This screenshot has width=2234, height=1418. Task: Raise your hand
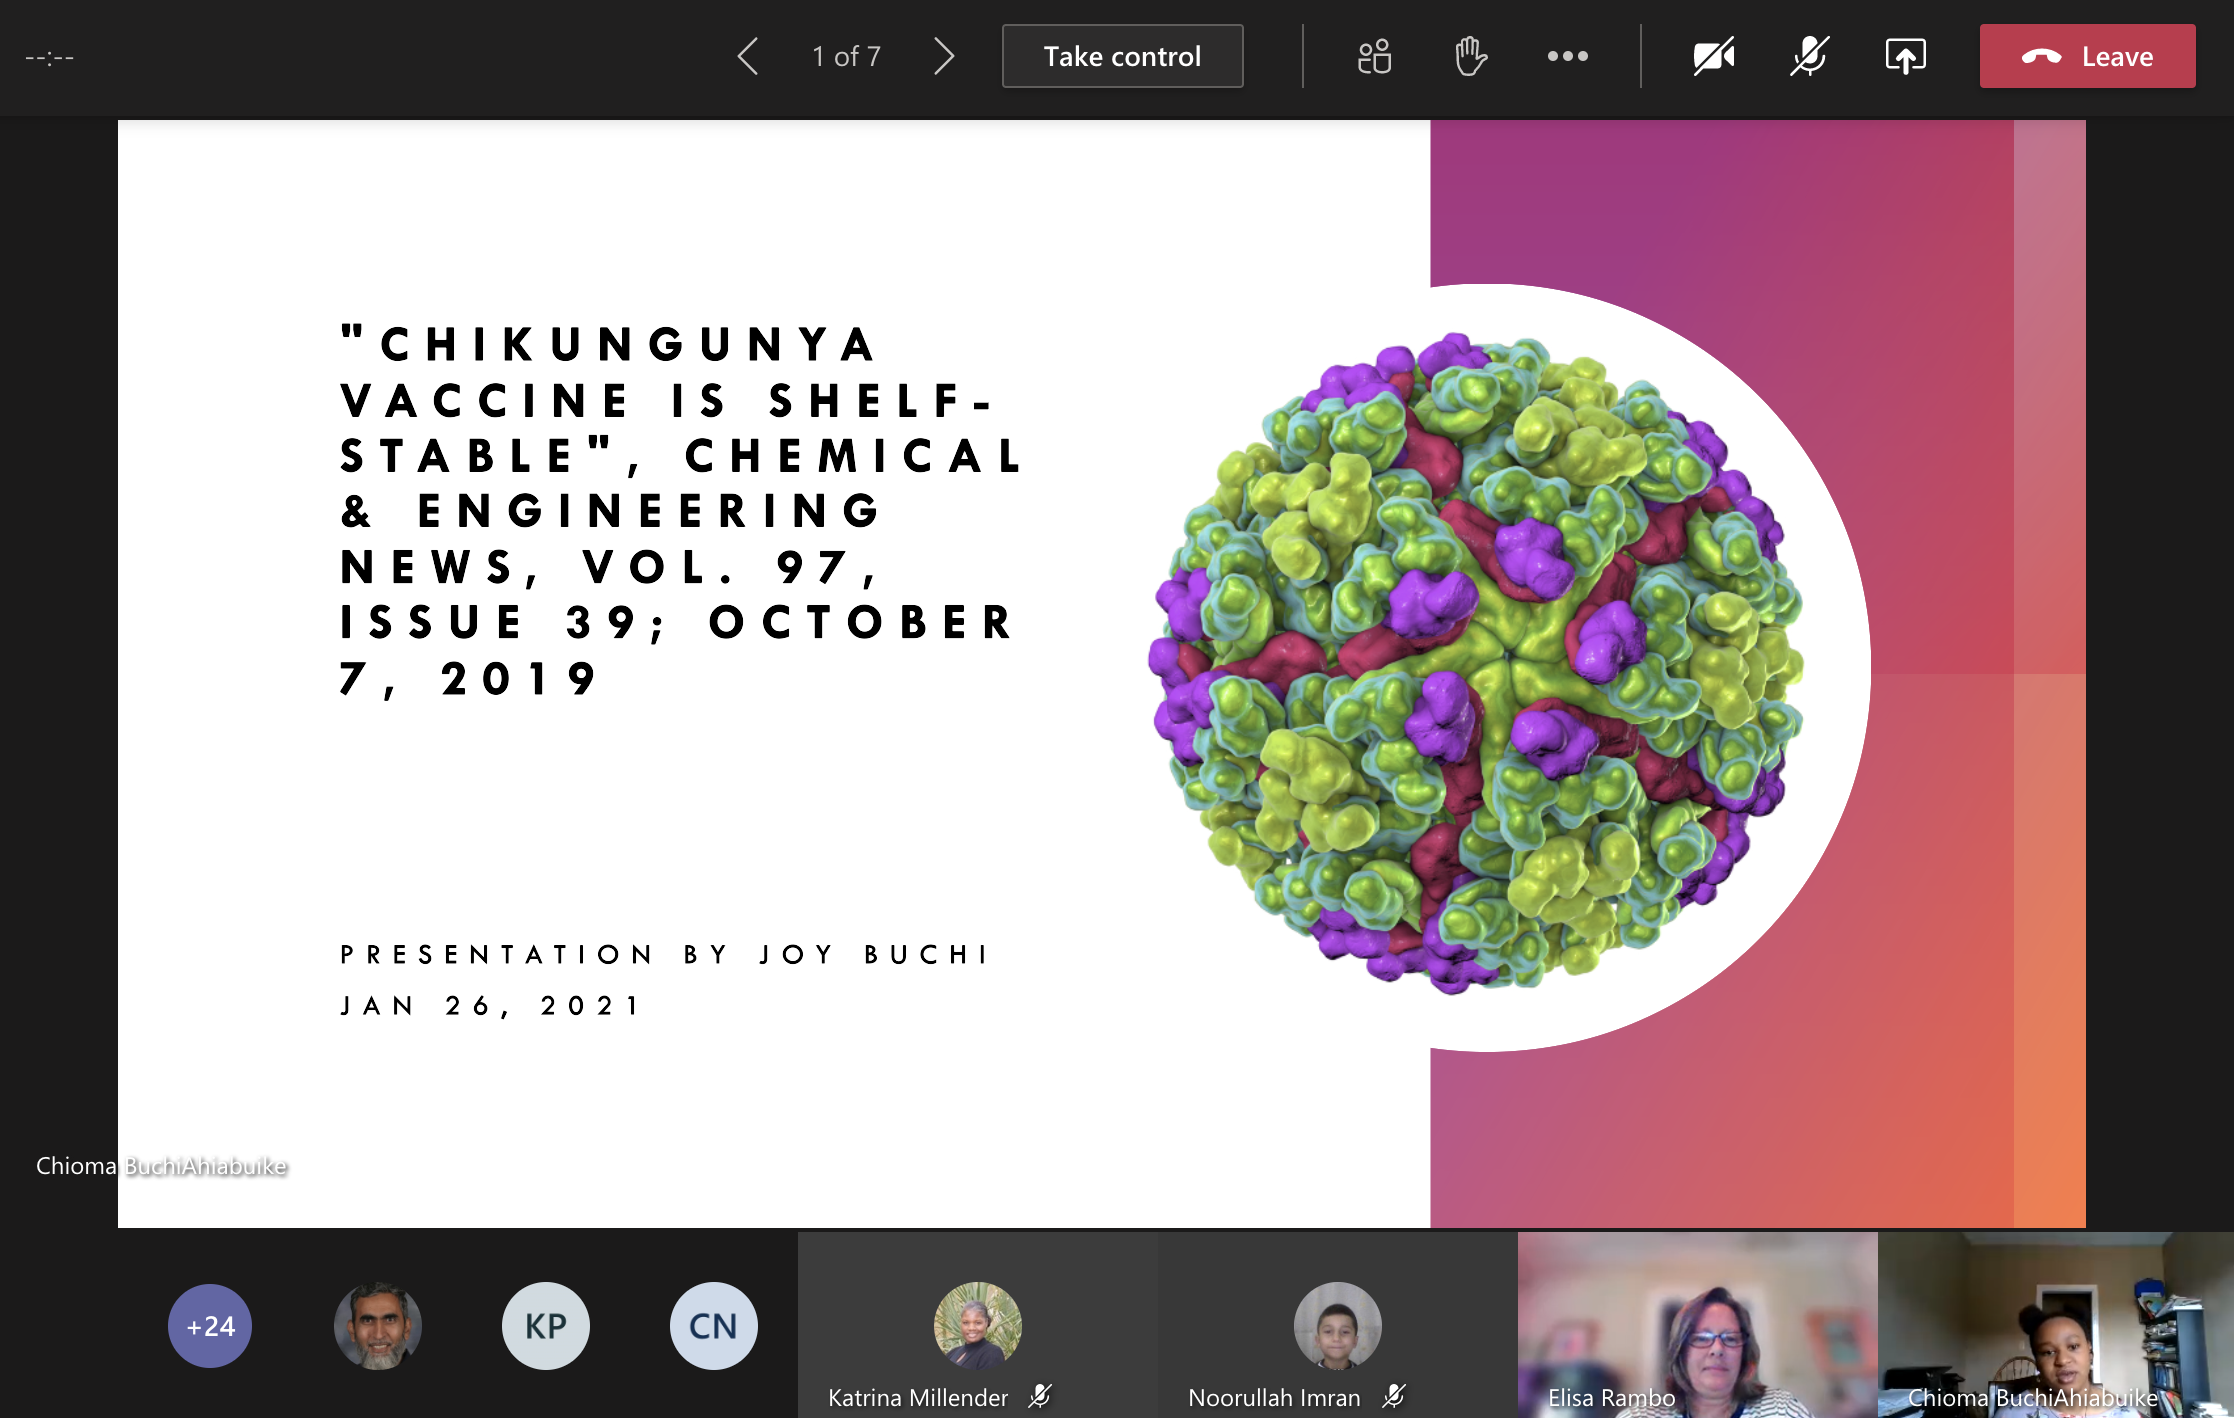pyautogui.click(x=1470, y=57)
